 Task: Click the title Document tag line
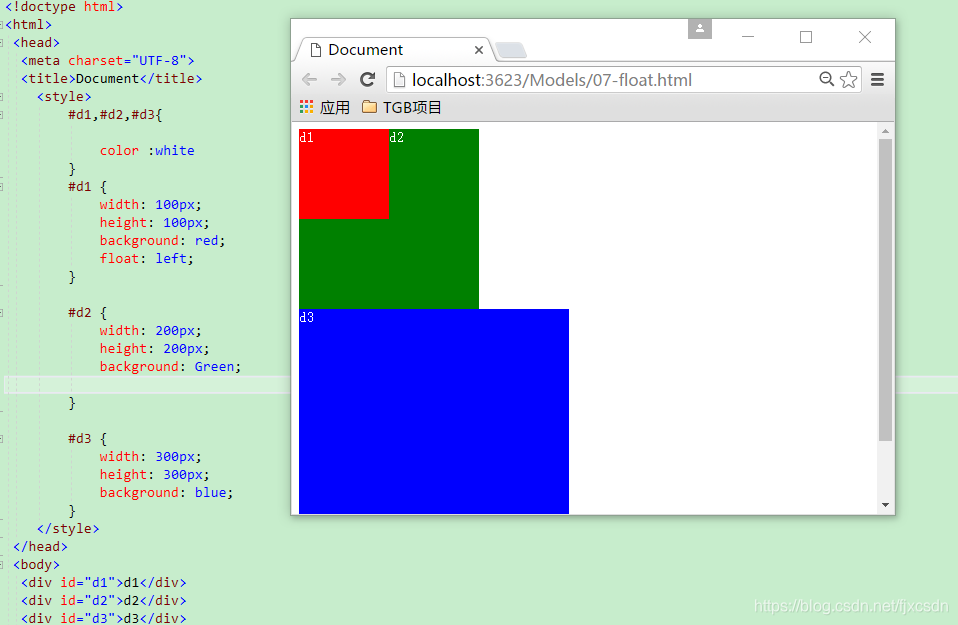111,79
